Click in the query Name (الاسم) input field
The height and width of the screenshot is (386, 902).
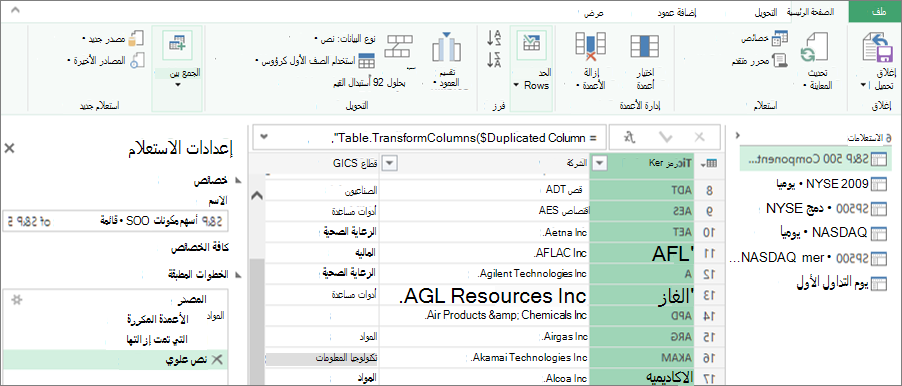click(x=116, y=221)
